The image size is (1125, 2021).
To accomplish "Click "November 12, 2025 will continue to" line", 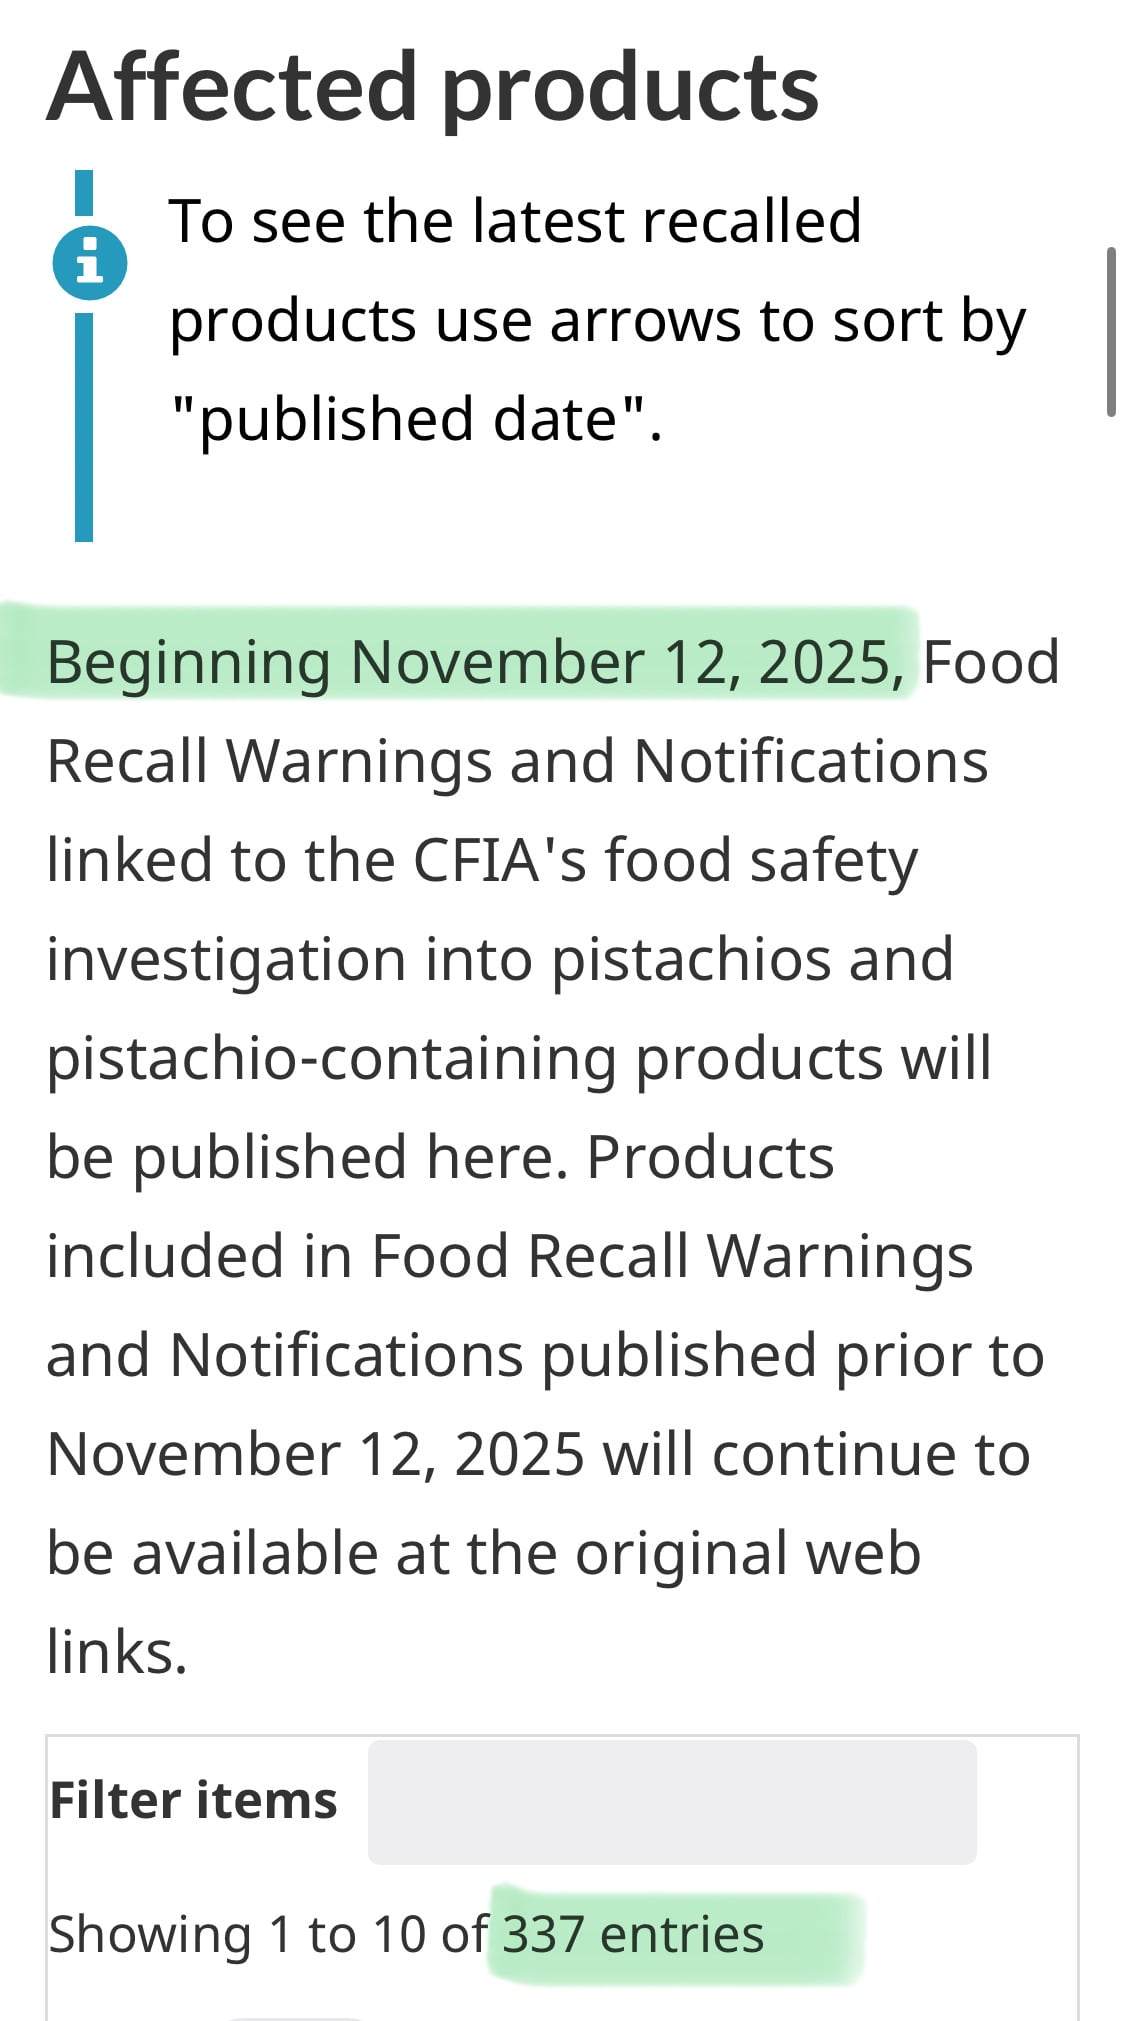I will [x=538, y=1455].
